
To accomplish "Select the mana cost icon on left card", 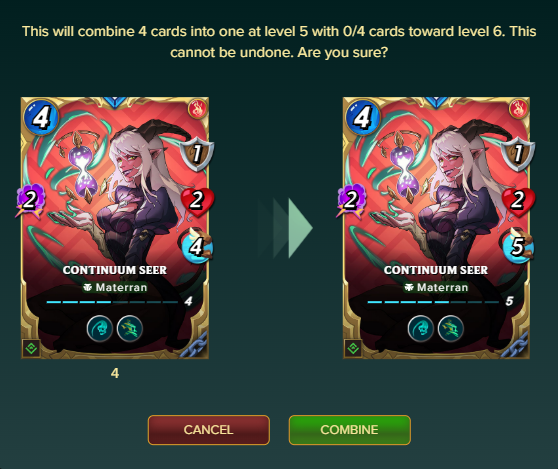I will click(x=41, y=117).
